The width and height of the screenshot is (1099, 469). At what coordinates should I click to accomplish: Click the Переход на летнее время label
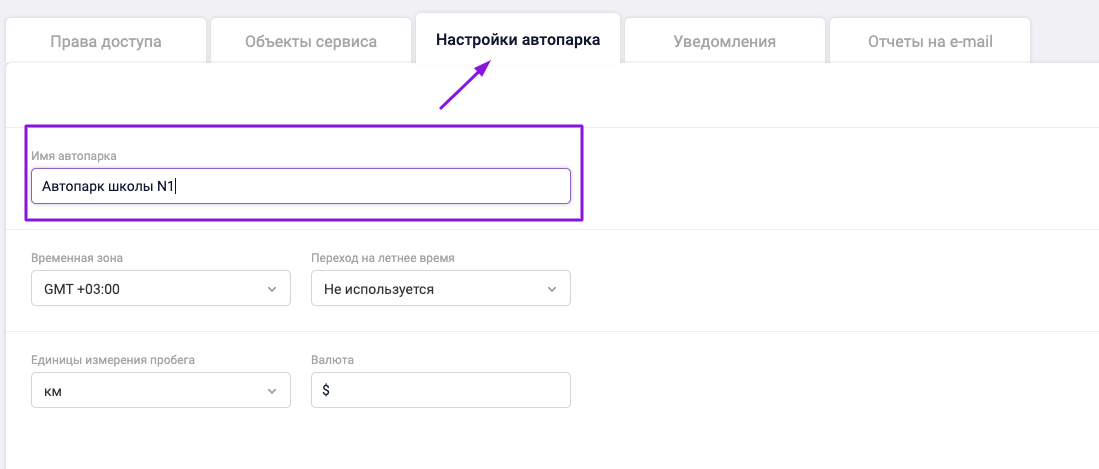(383, 258)
